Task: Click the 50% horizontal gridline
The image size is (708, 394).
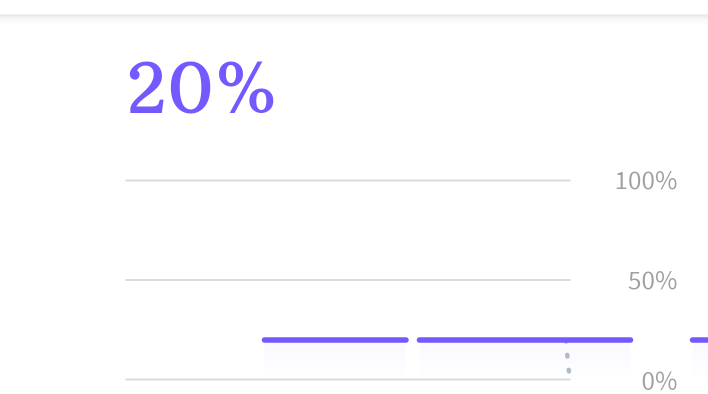Action: tap(348, 280)
